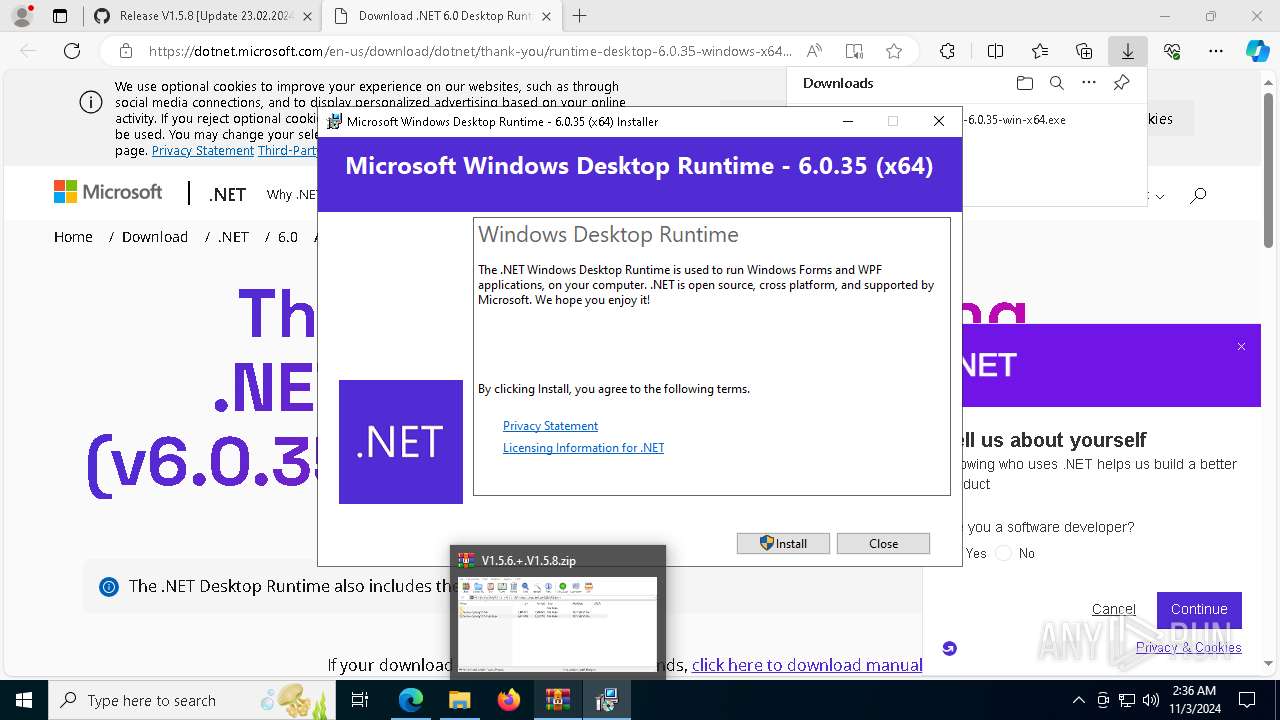This screenshot has width=1280, height=720.
Task: Click the downloaded win-x64.exe file entry
Action: point(1016,119)
